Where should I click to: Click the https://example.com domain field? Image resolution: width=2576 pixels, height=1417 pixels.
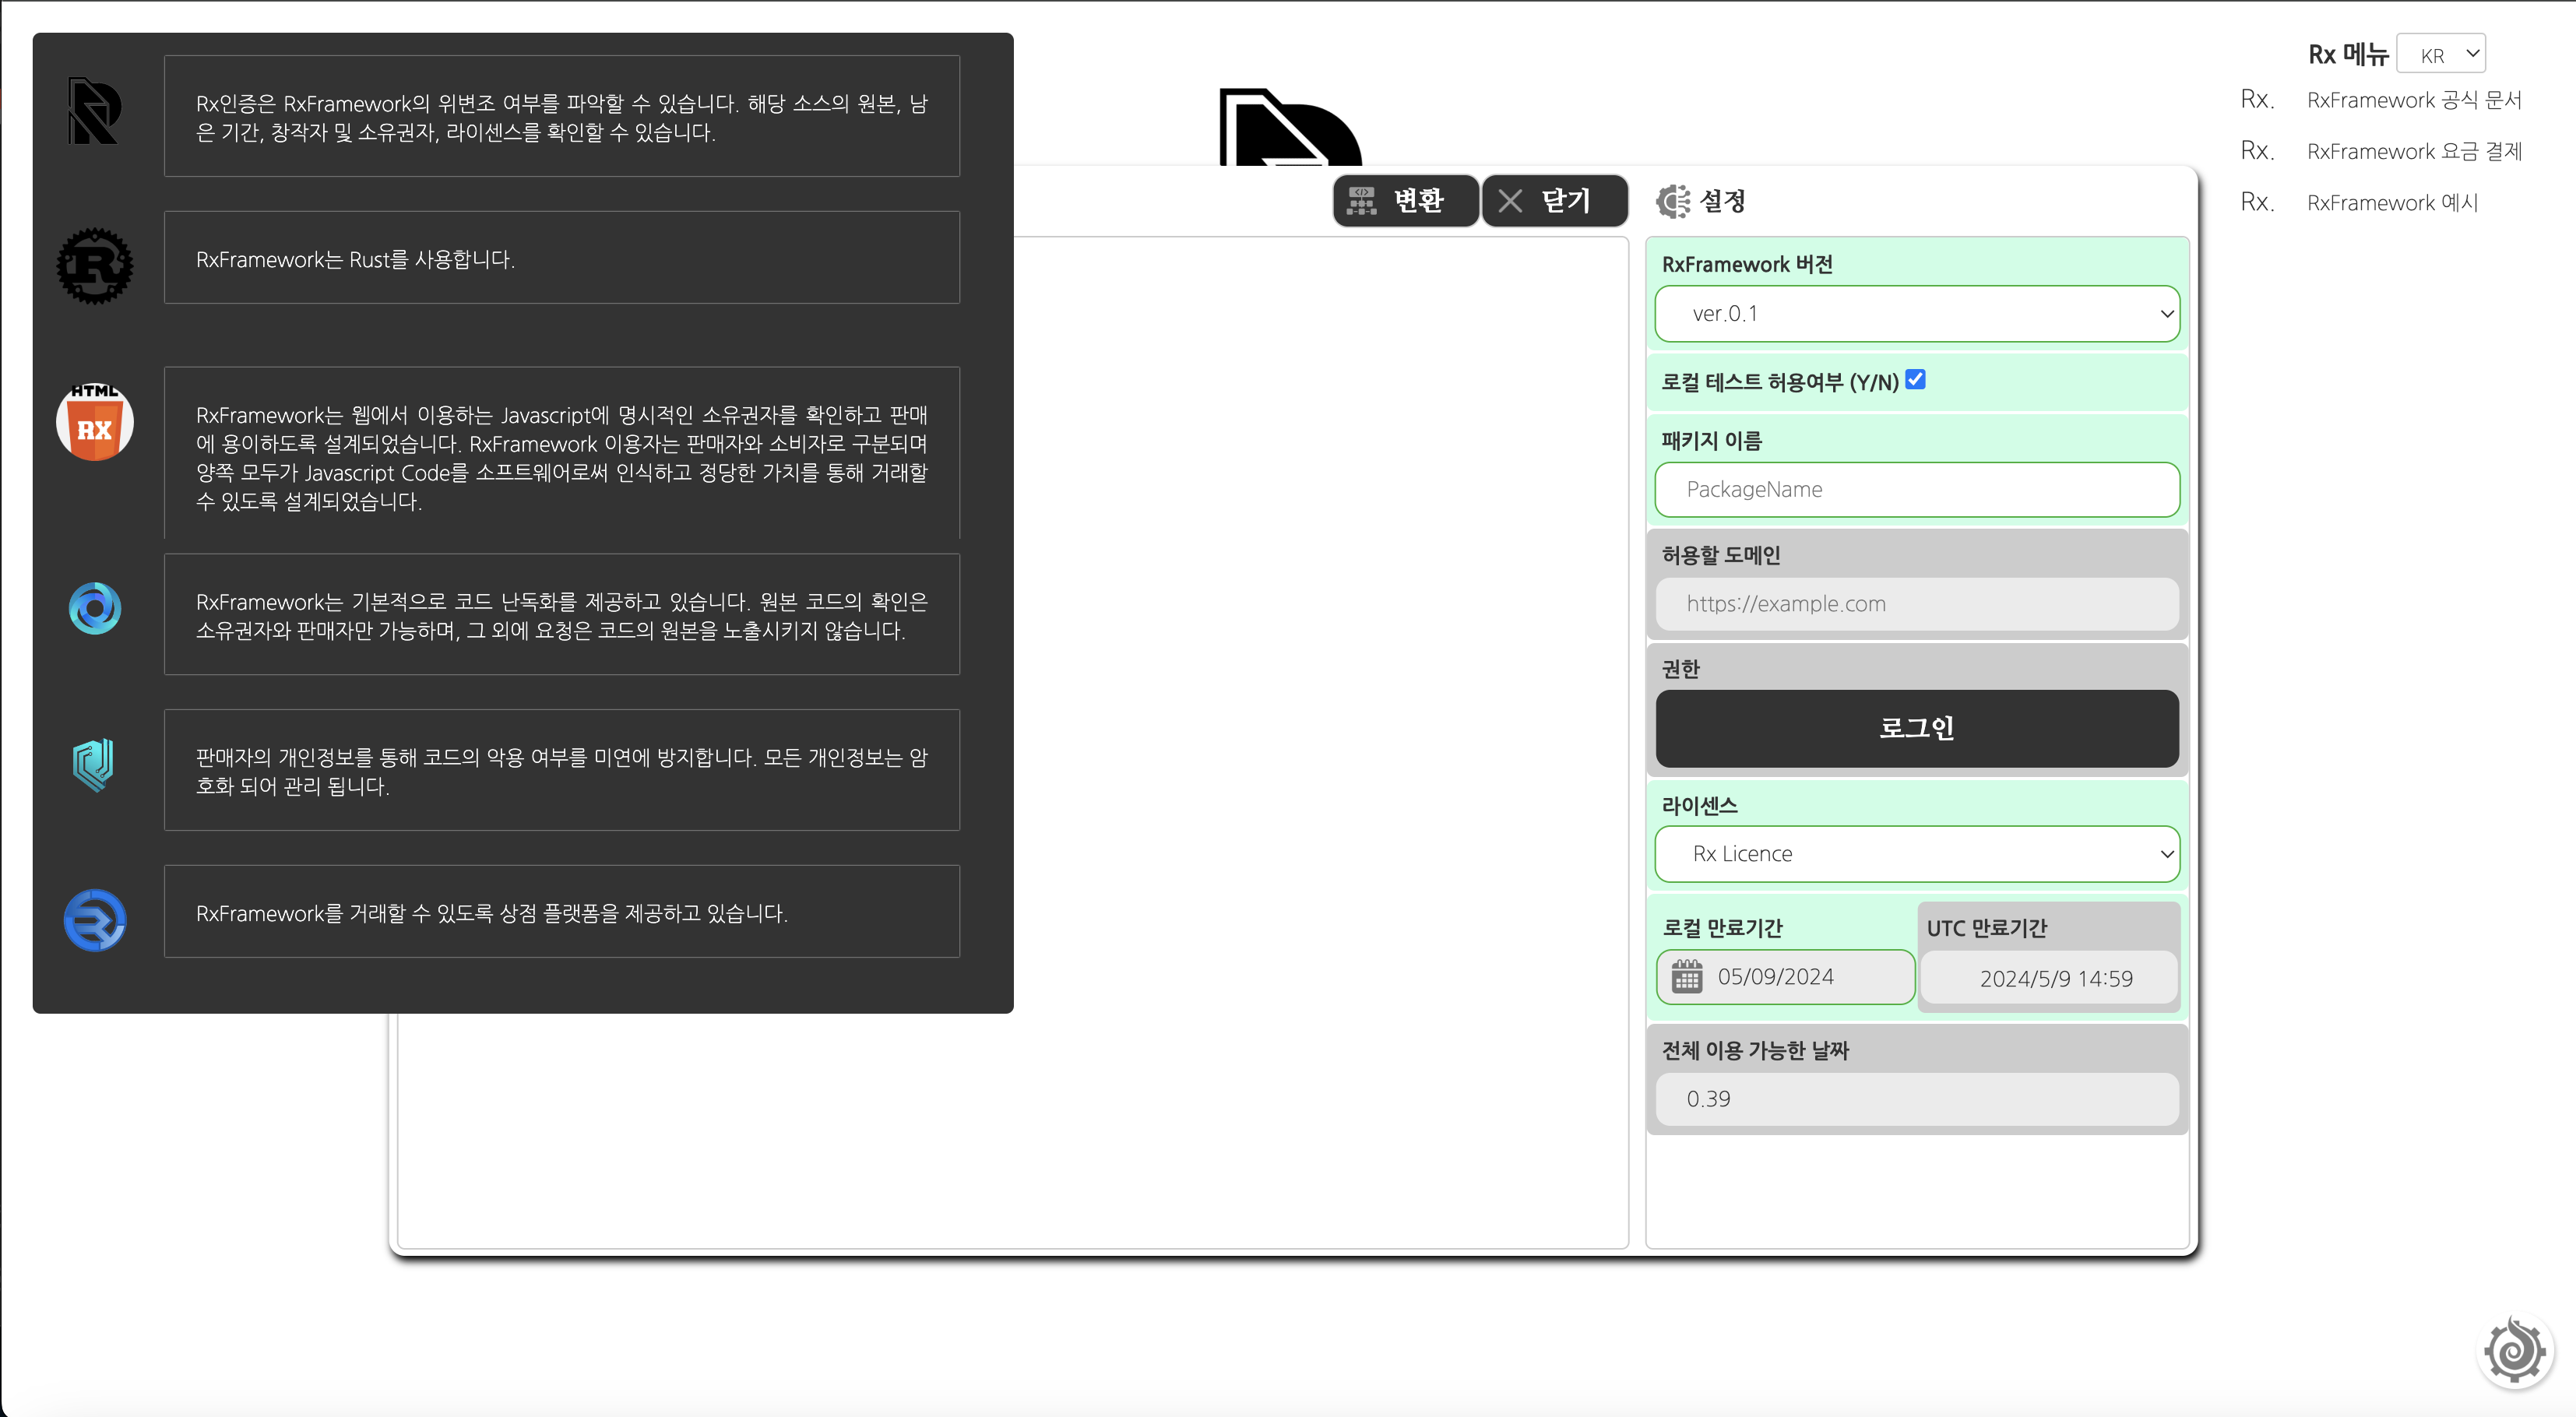click(1917, 604)
